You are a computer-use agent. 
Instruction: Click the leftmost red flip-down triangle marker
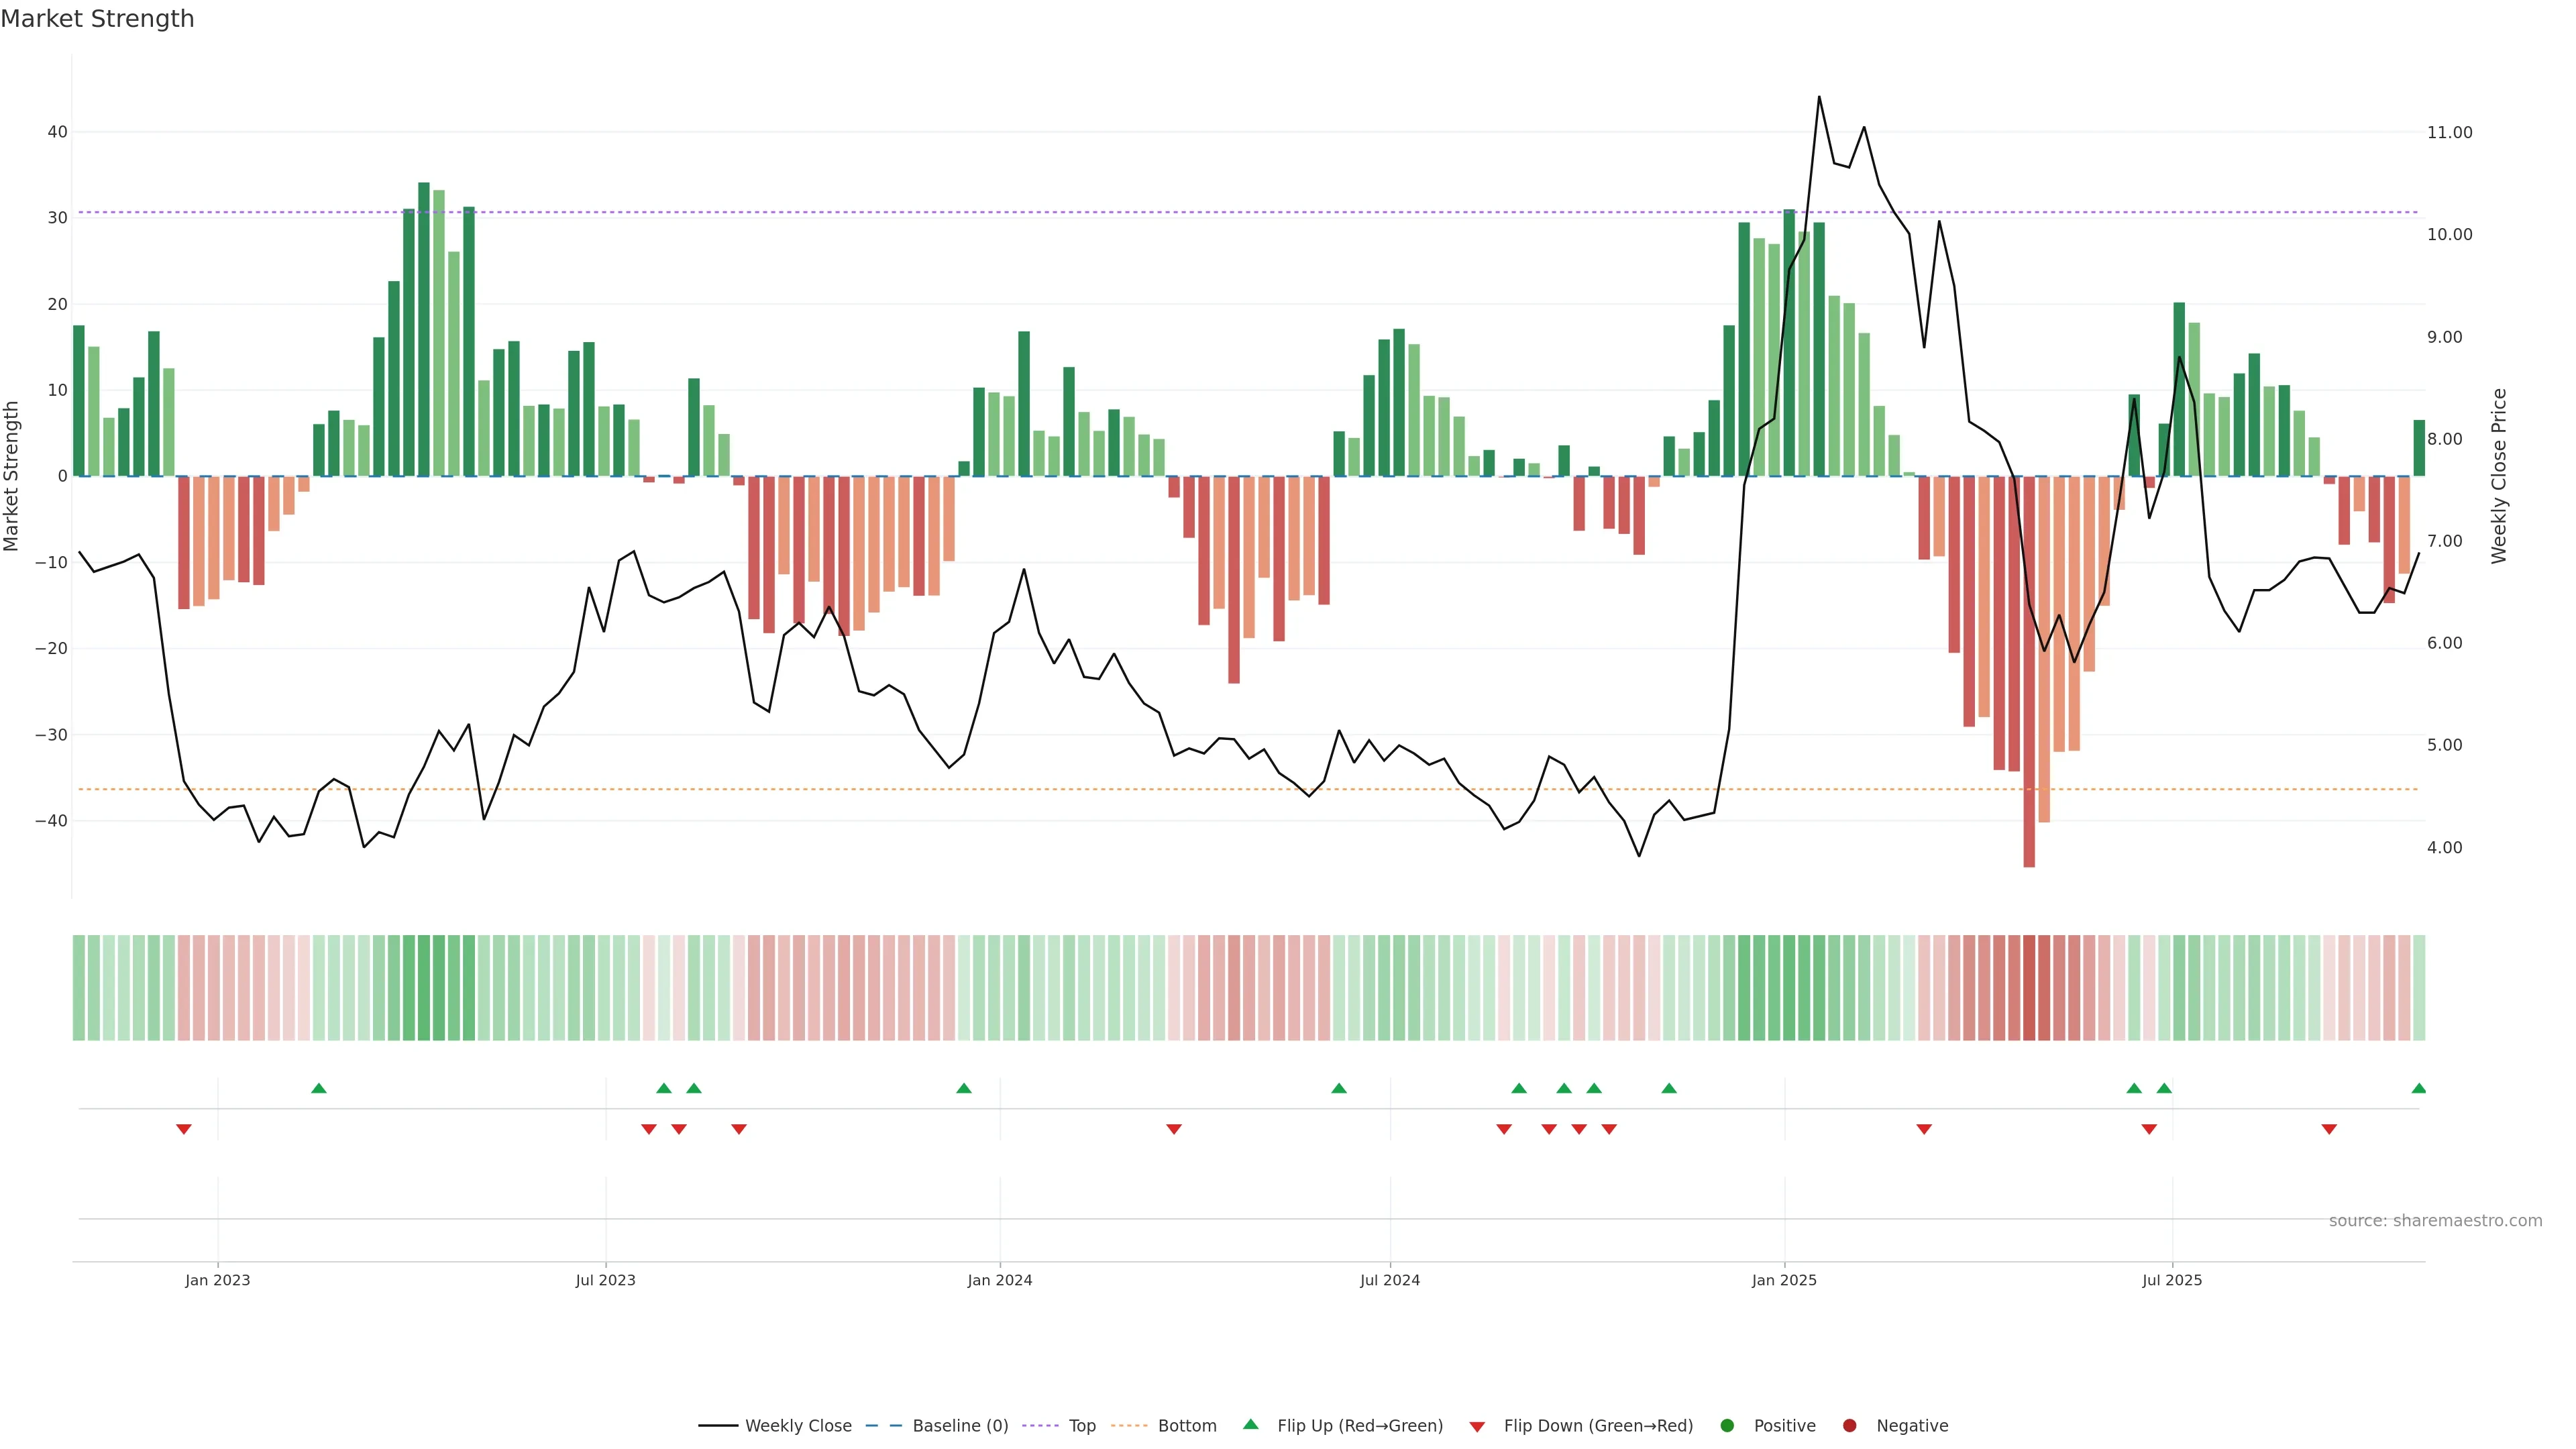click(x=184, y=1129)
